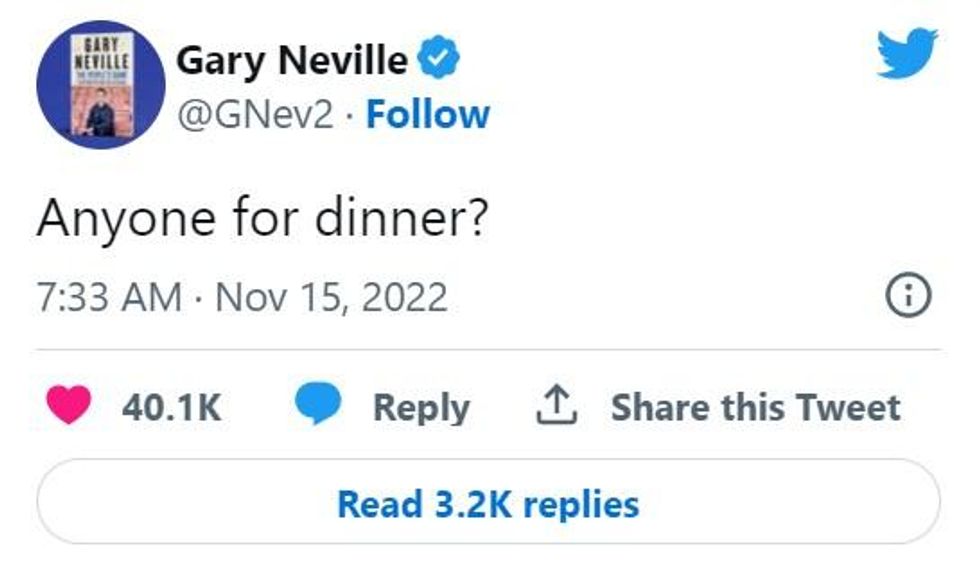980x567 pixels.
Task: Click the blue reply speech bubble icon
Action: click(x=318, y=406)
